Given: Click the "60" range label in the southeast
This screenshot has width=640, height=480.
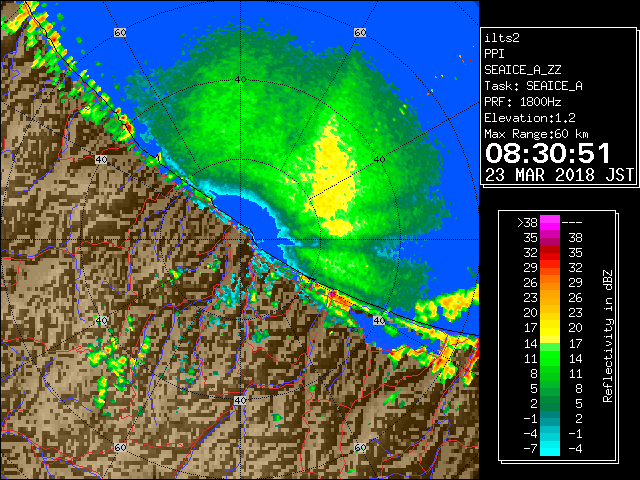Looking at the screenshot, I should tap(360, 447).
